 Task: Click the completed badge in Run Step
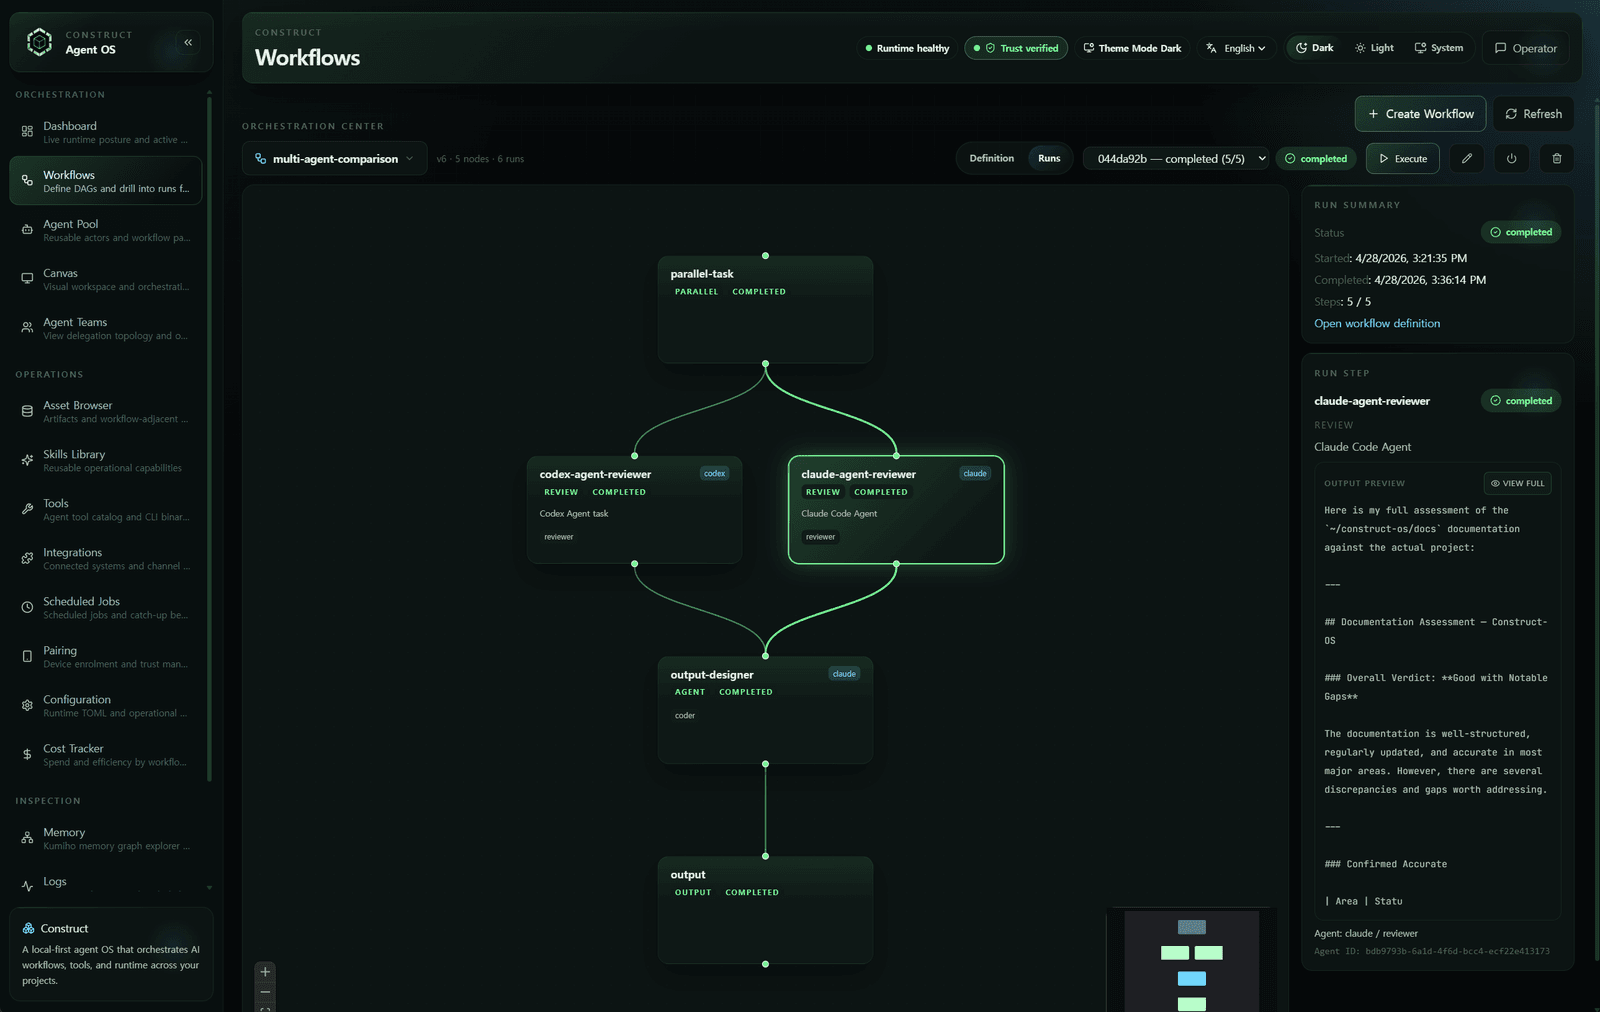point(1521,401)
